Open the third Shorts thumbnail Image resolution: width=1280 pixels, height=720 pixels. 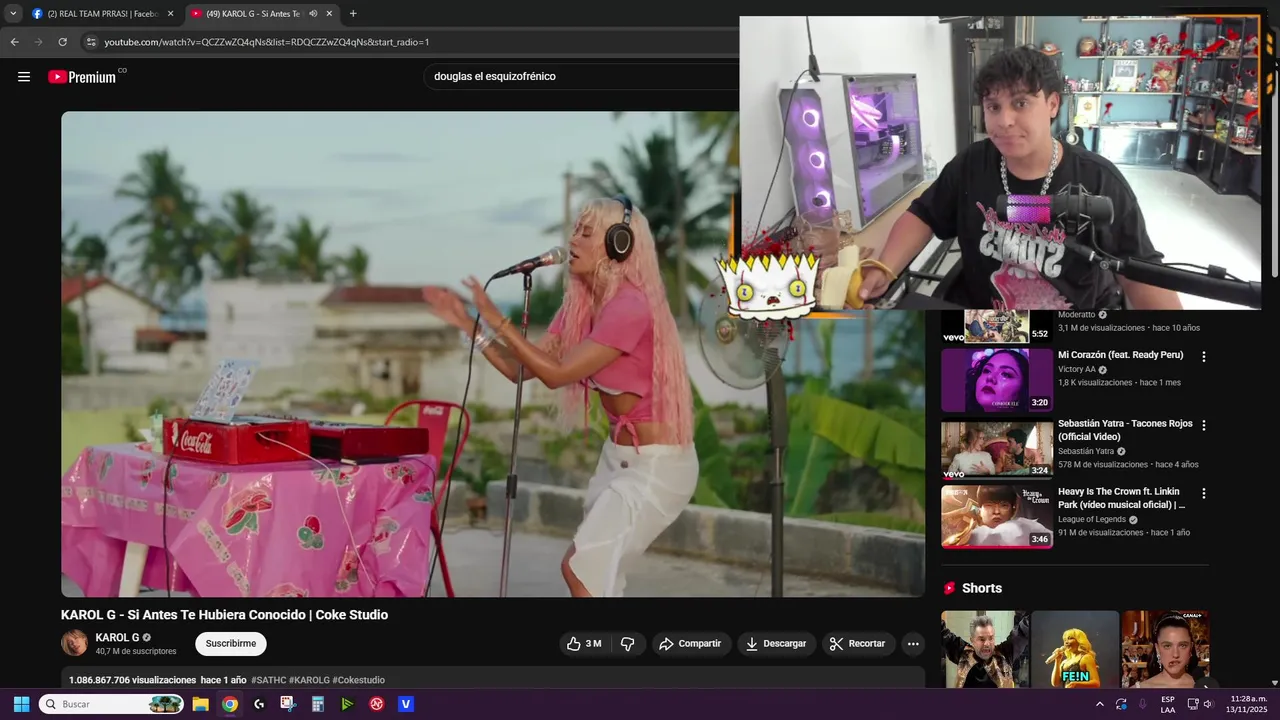coord(1165,649)
